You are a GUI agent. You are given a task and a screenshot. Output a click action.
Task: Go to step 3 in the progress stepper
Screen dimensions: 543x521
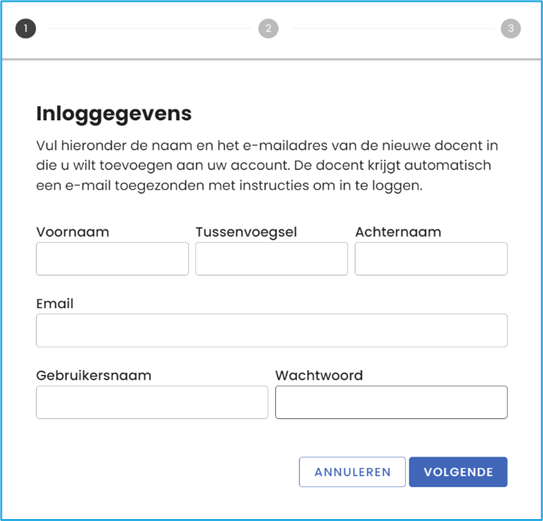click(x=511, y=28)
